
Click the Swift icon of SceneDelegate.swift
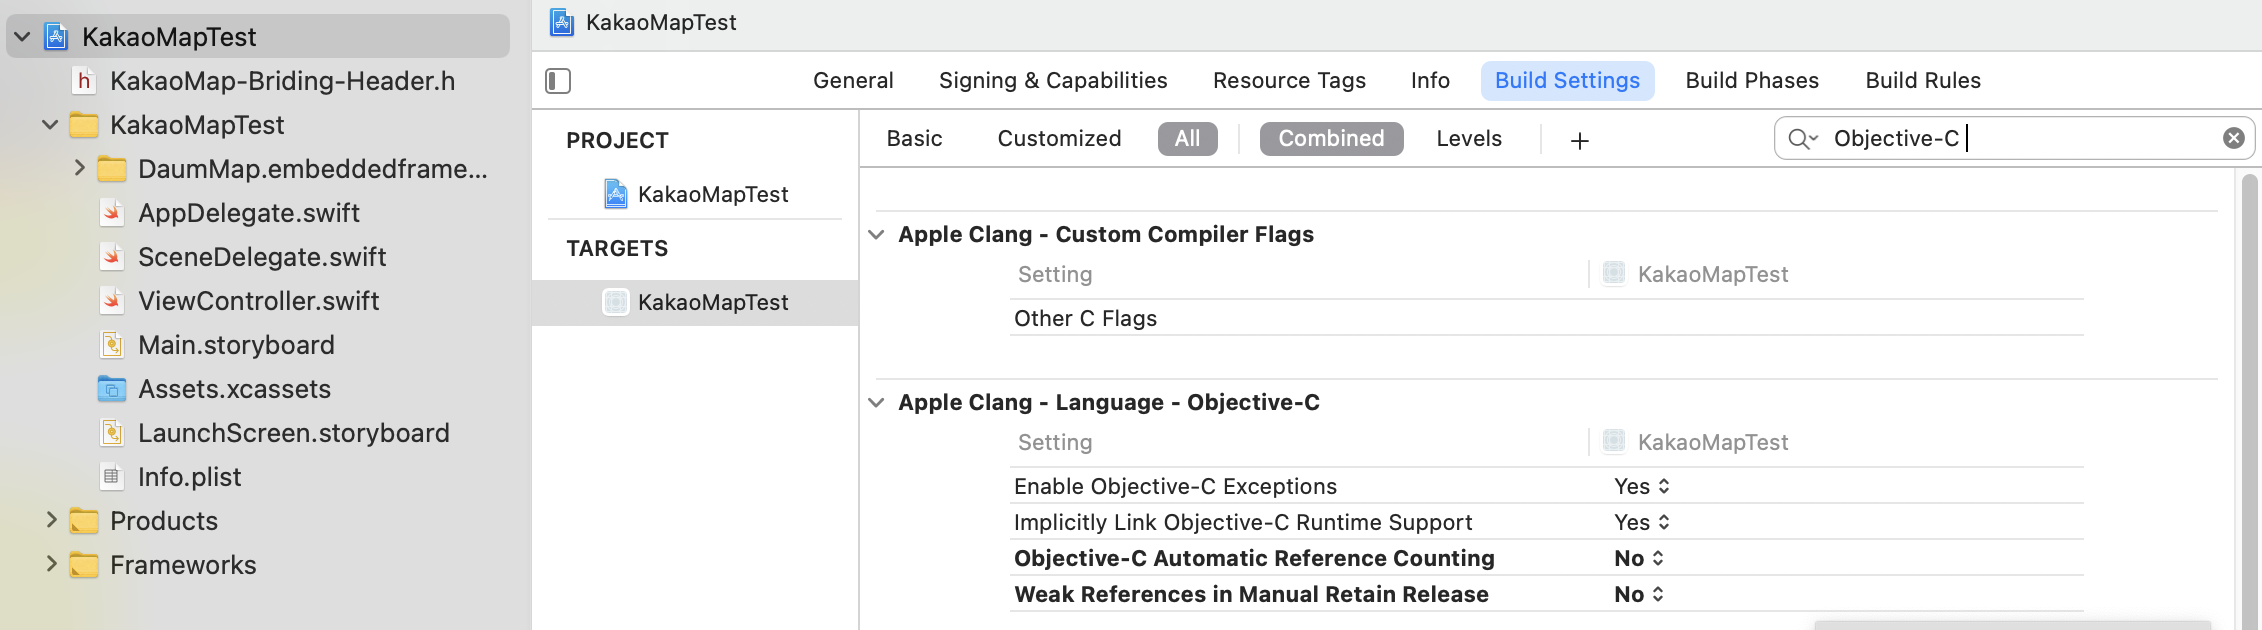tap(113, 257)
